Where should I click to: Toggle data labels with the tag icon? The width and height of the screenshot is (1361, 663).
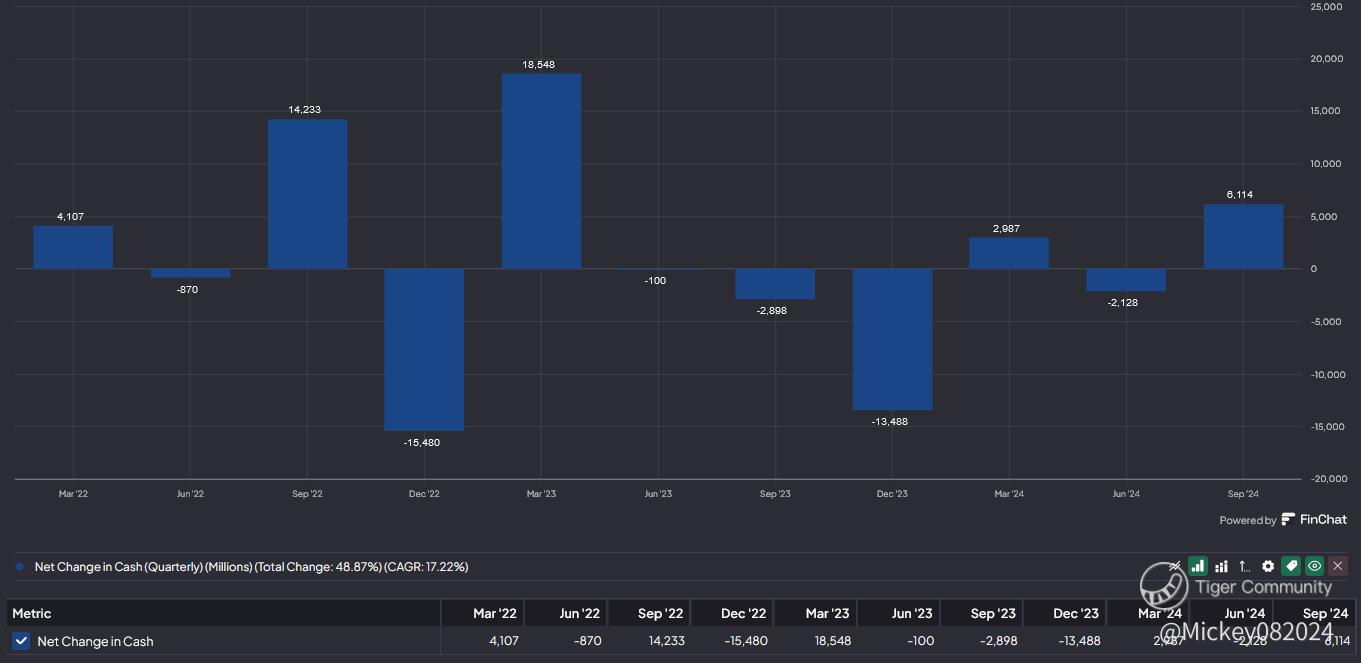(x=1291, y=566)
